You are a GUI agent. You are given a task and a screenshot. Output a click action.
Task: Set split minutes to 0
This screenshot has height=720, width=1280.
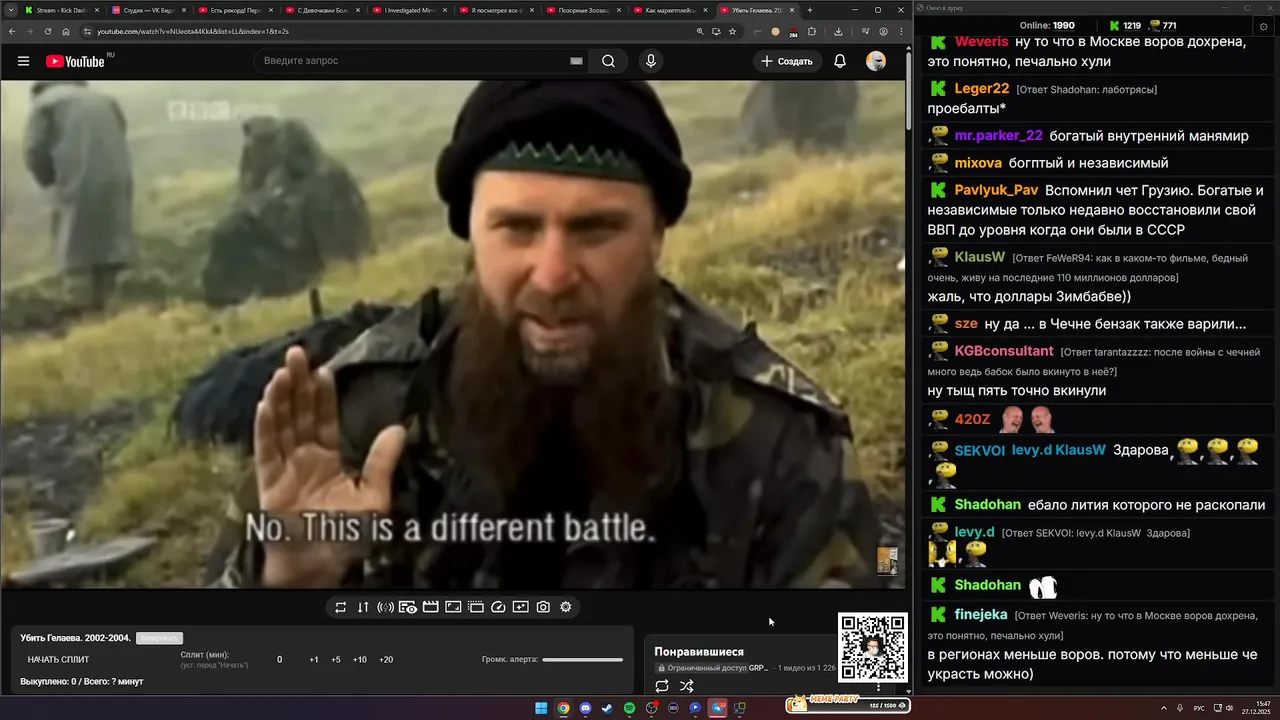tap(280, 660)
